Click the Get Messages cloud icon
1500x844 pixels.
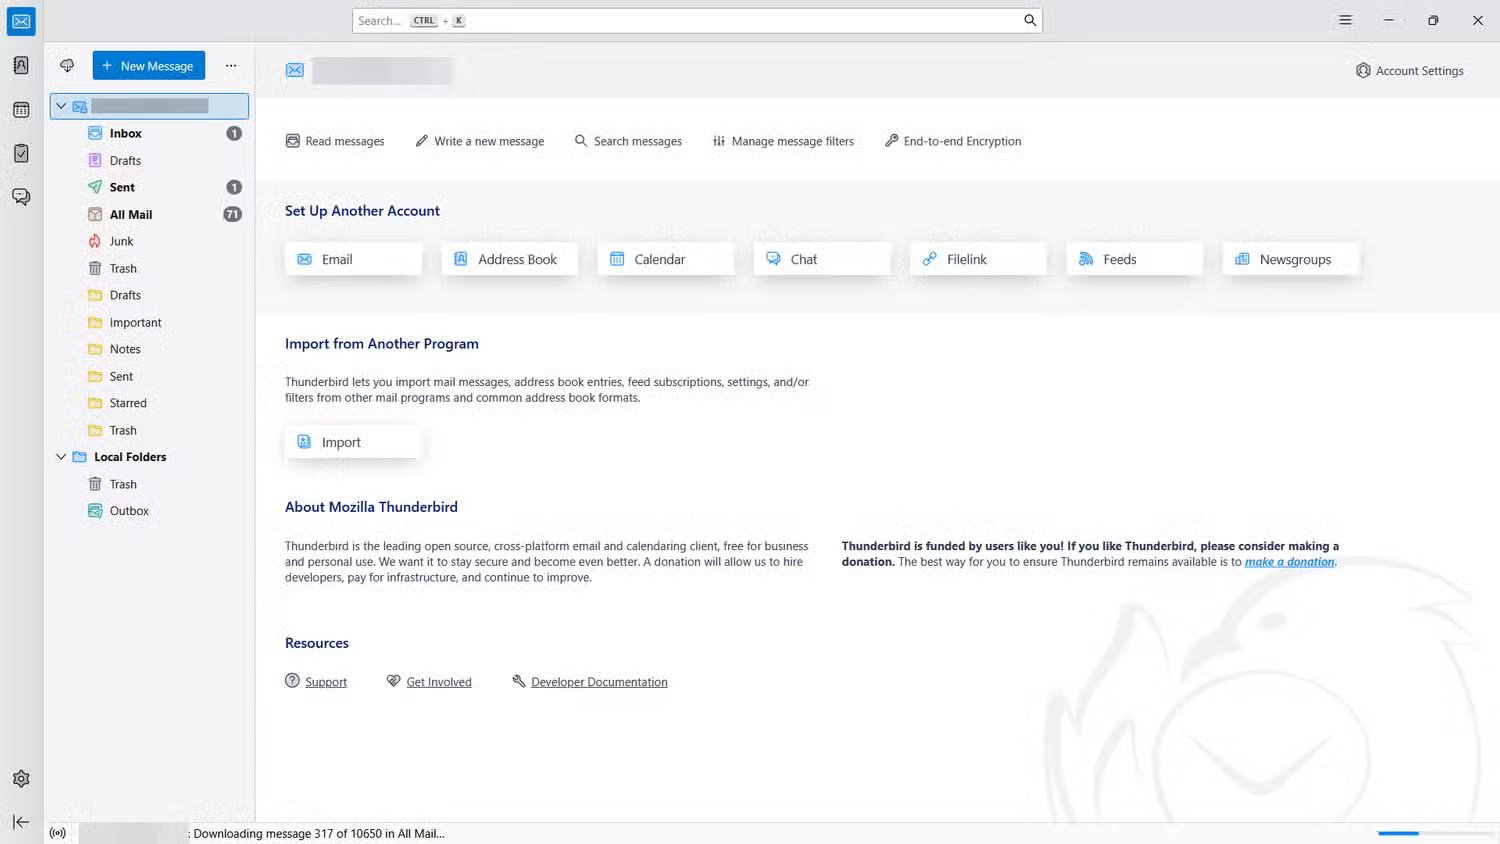pos(66,65)
